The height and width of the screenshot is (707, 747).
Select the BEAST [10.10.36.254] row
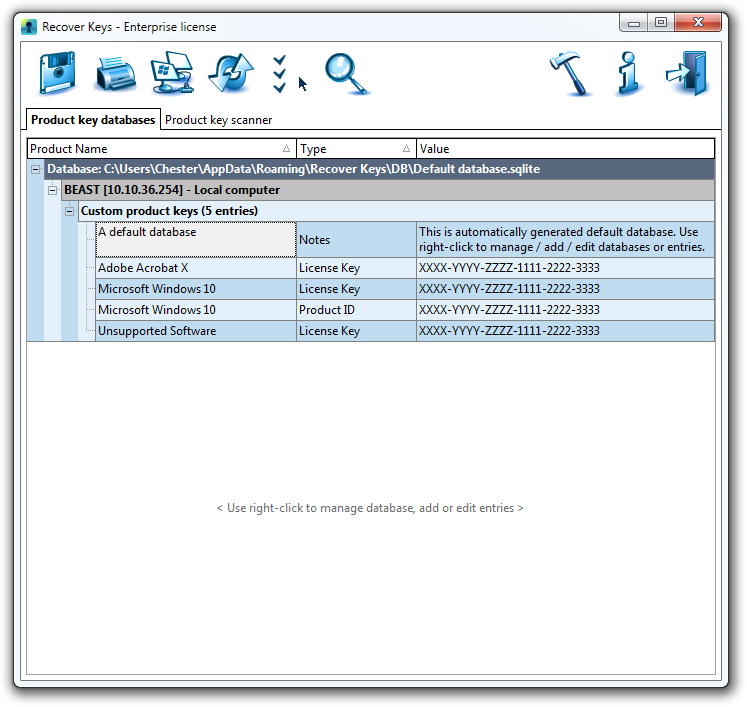(x=388, y=190)
